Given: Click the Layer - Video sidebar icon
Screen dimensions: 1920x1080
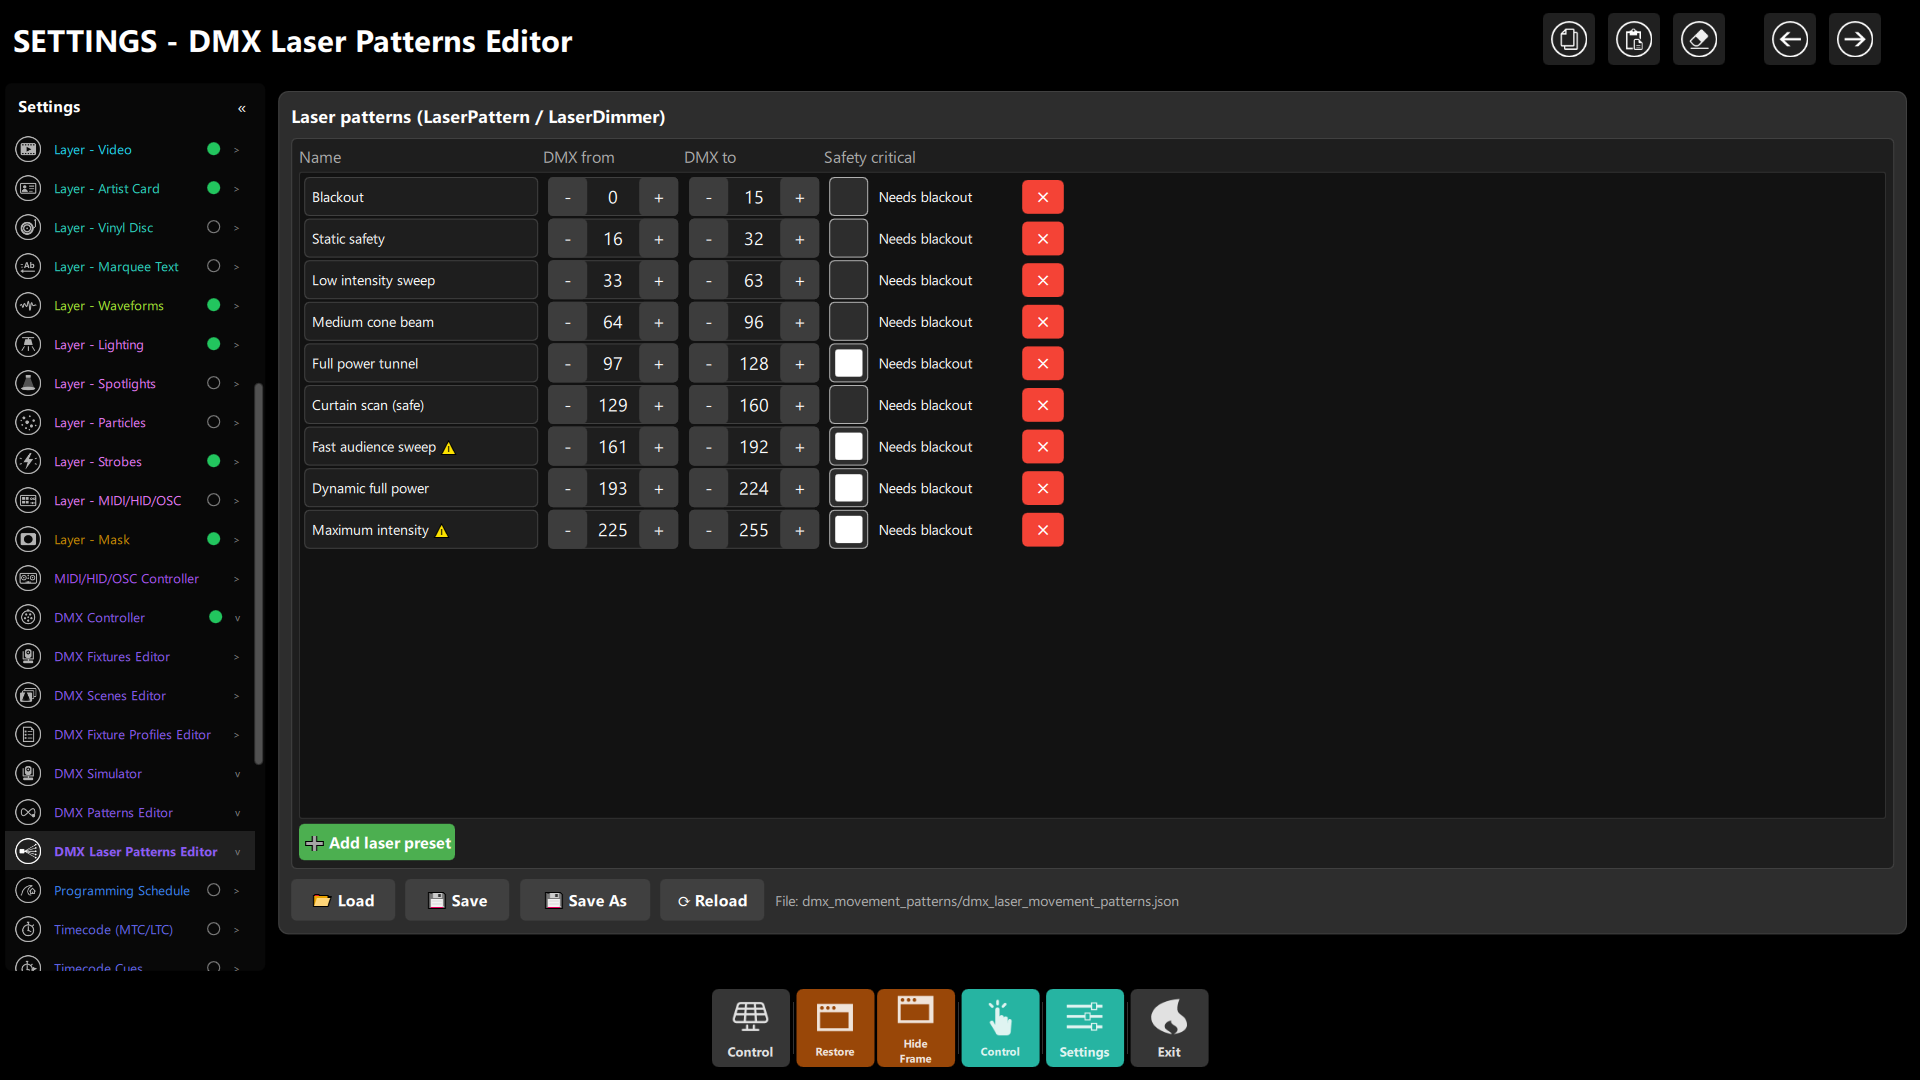Looking at the screenshot, I should (x=29, y=149).
